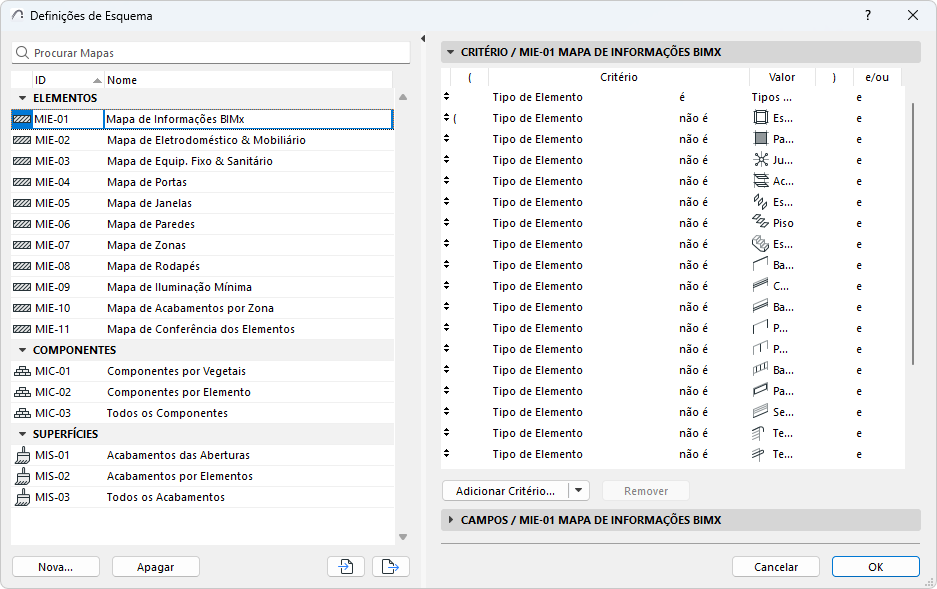Select Componentes por Vegetais

point(176,371)
